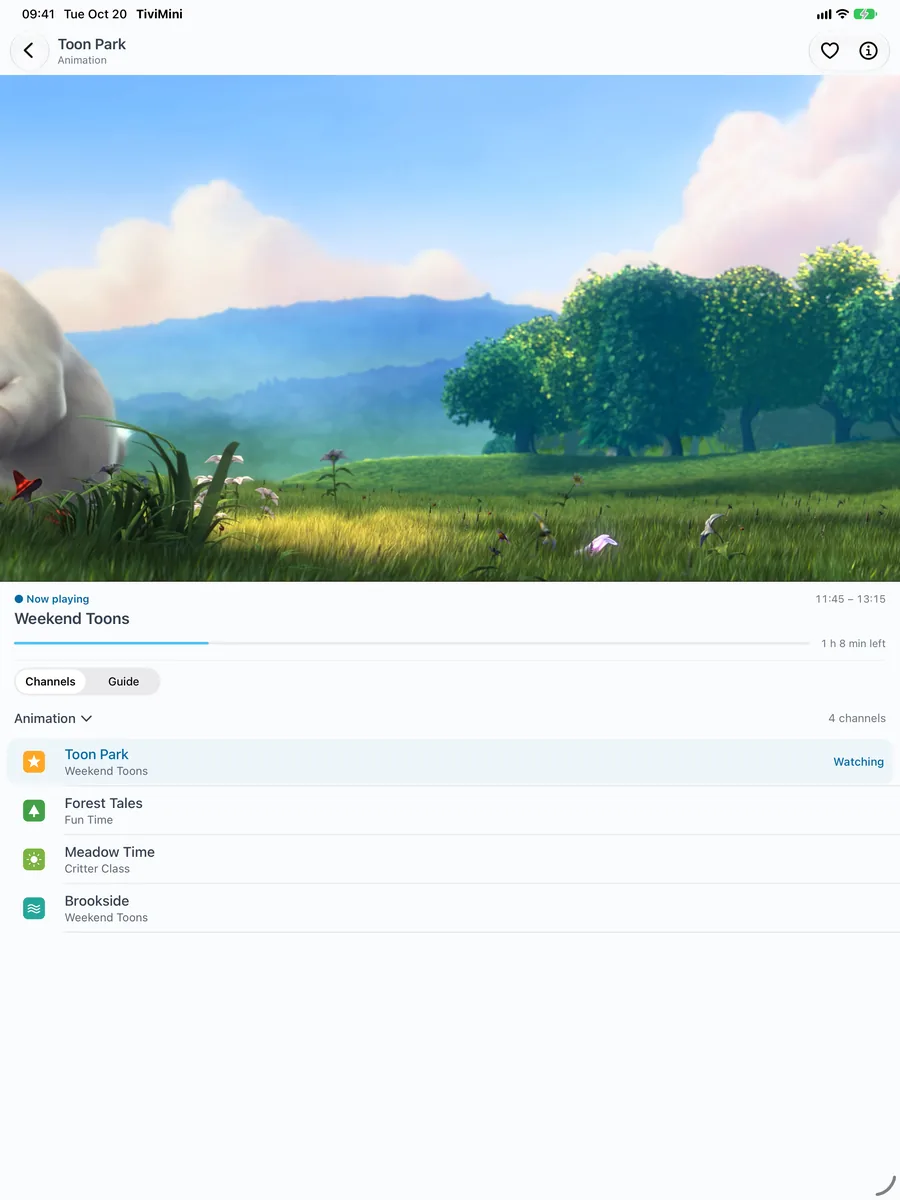This screenshot has width=900, height=1200.
Task: Switch to the Channels tab
Action: (50, 682)
